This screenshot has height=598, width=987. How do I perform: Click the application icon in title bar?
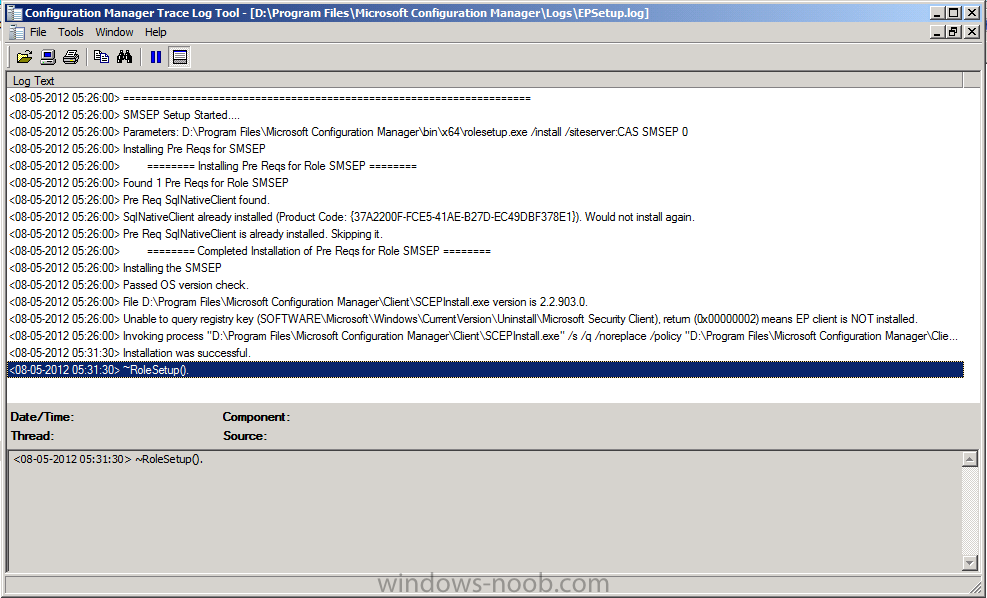[x=14, y=13]
